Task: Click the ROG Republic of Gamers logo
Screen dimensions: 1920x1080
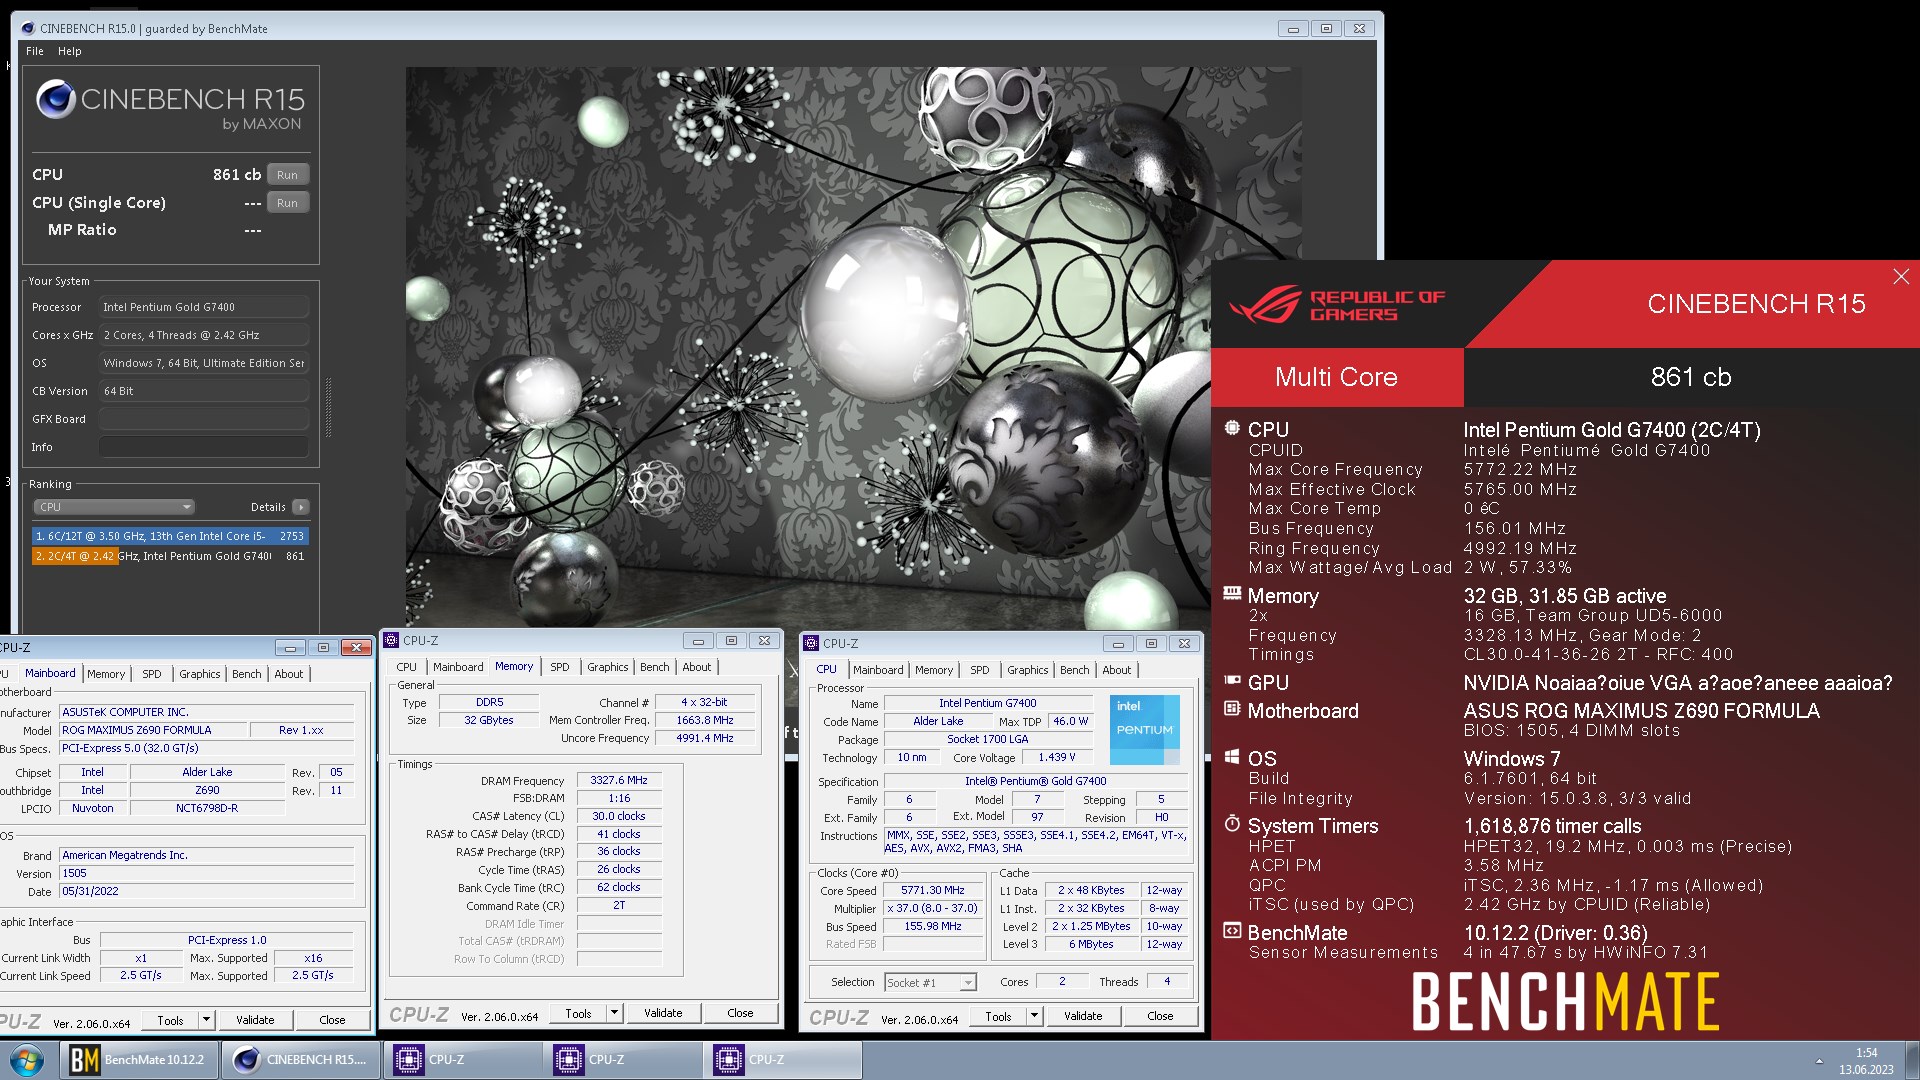Action: click(1336, 305)
